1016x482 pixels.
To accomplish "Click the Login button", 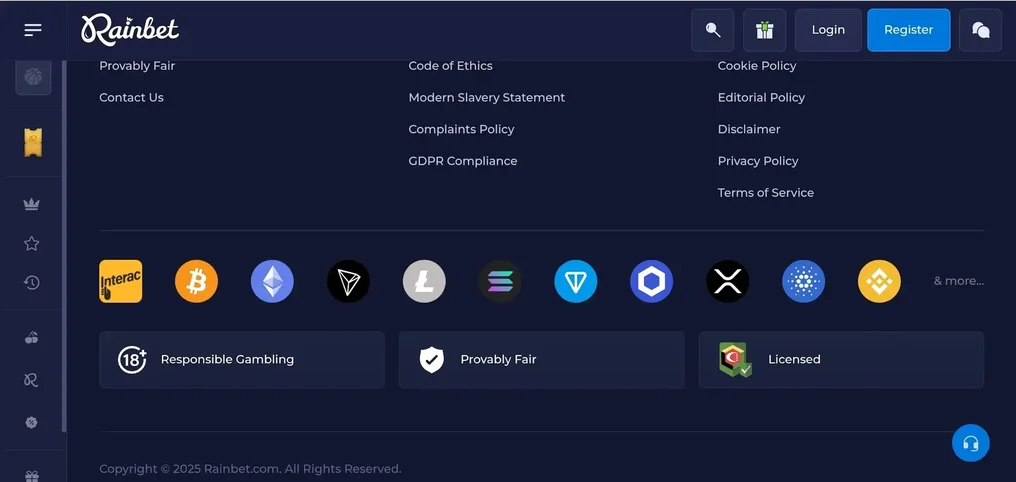I will pos(828,30).
